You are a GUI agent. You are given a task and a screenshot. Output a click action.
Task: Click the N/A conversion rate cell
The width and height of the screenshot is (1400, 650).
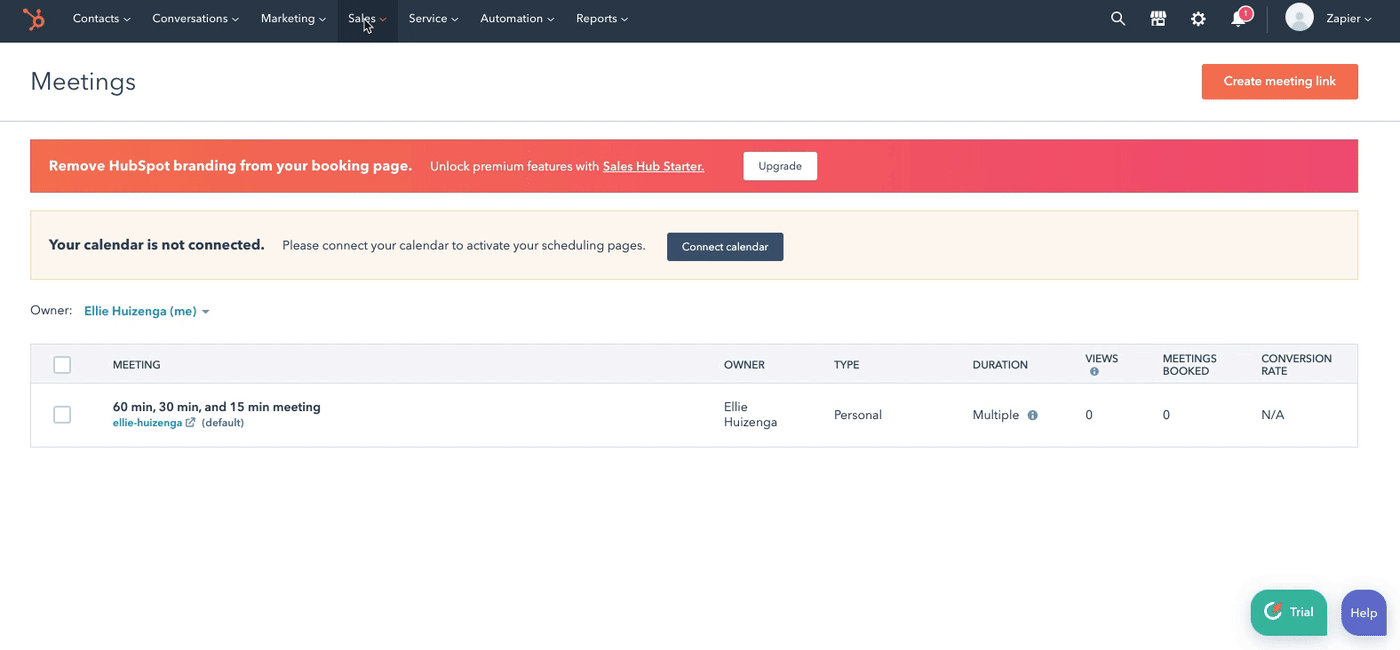point(1273,415)
